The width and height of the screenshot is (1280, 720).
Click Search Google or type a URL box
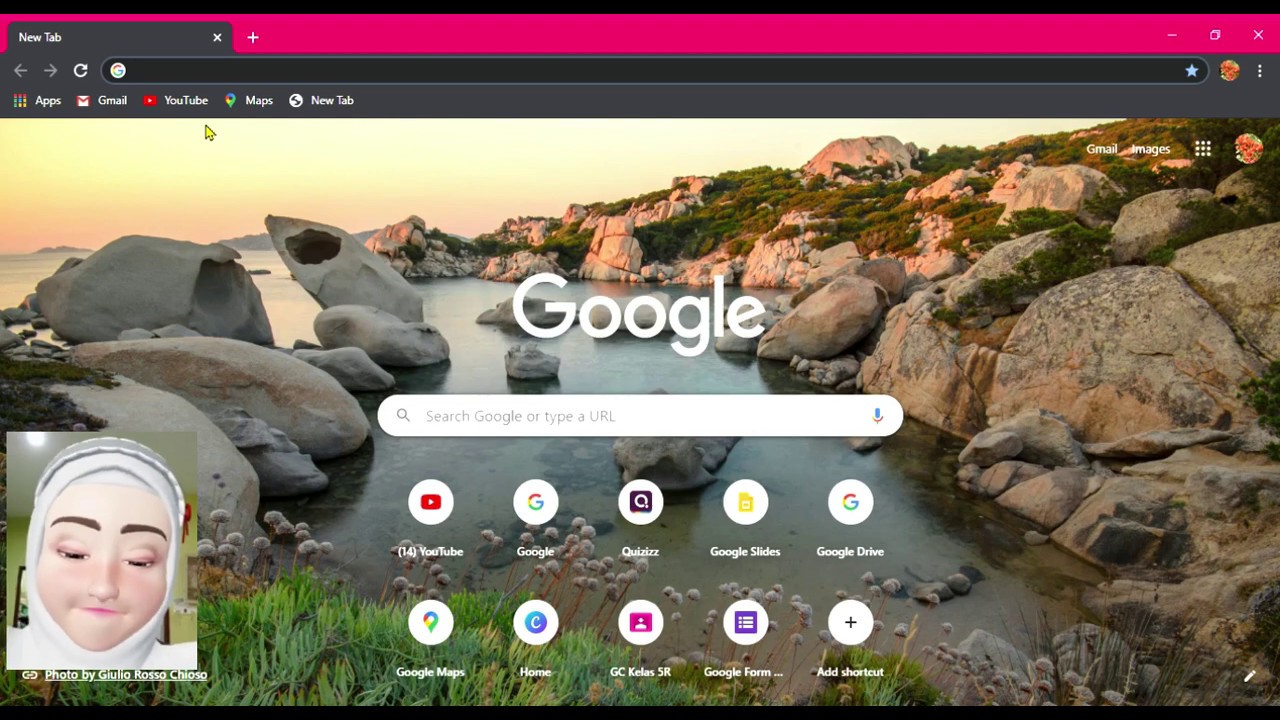tap(640, 416)
